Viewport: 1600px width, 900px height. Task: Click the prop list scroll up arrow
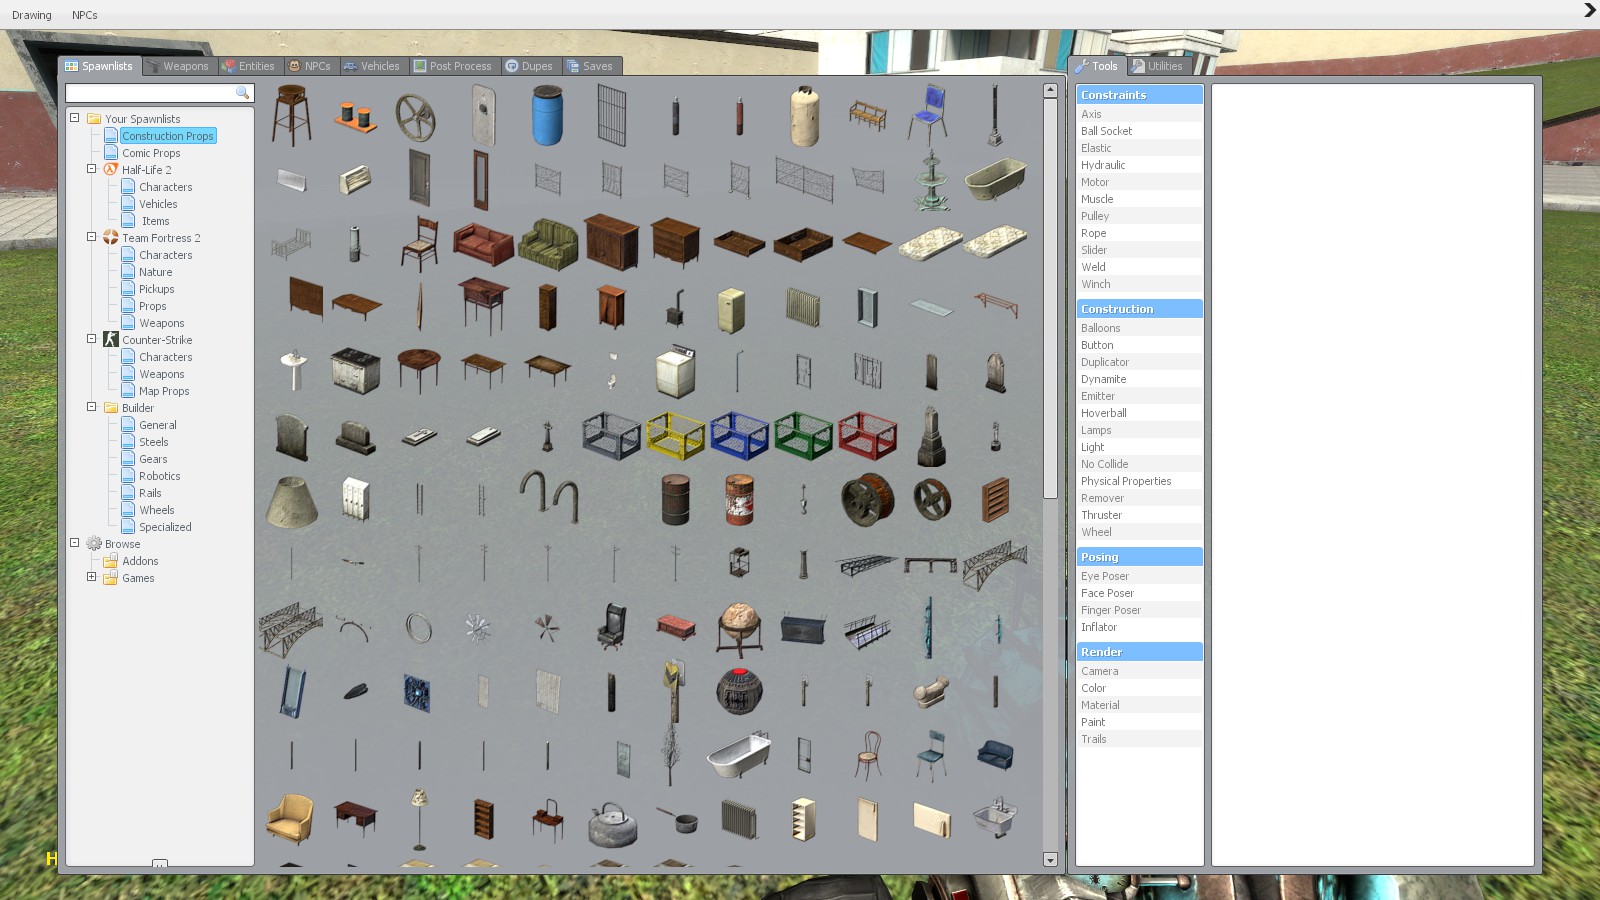(x=1050, y=90)
